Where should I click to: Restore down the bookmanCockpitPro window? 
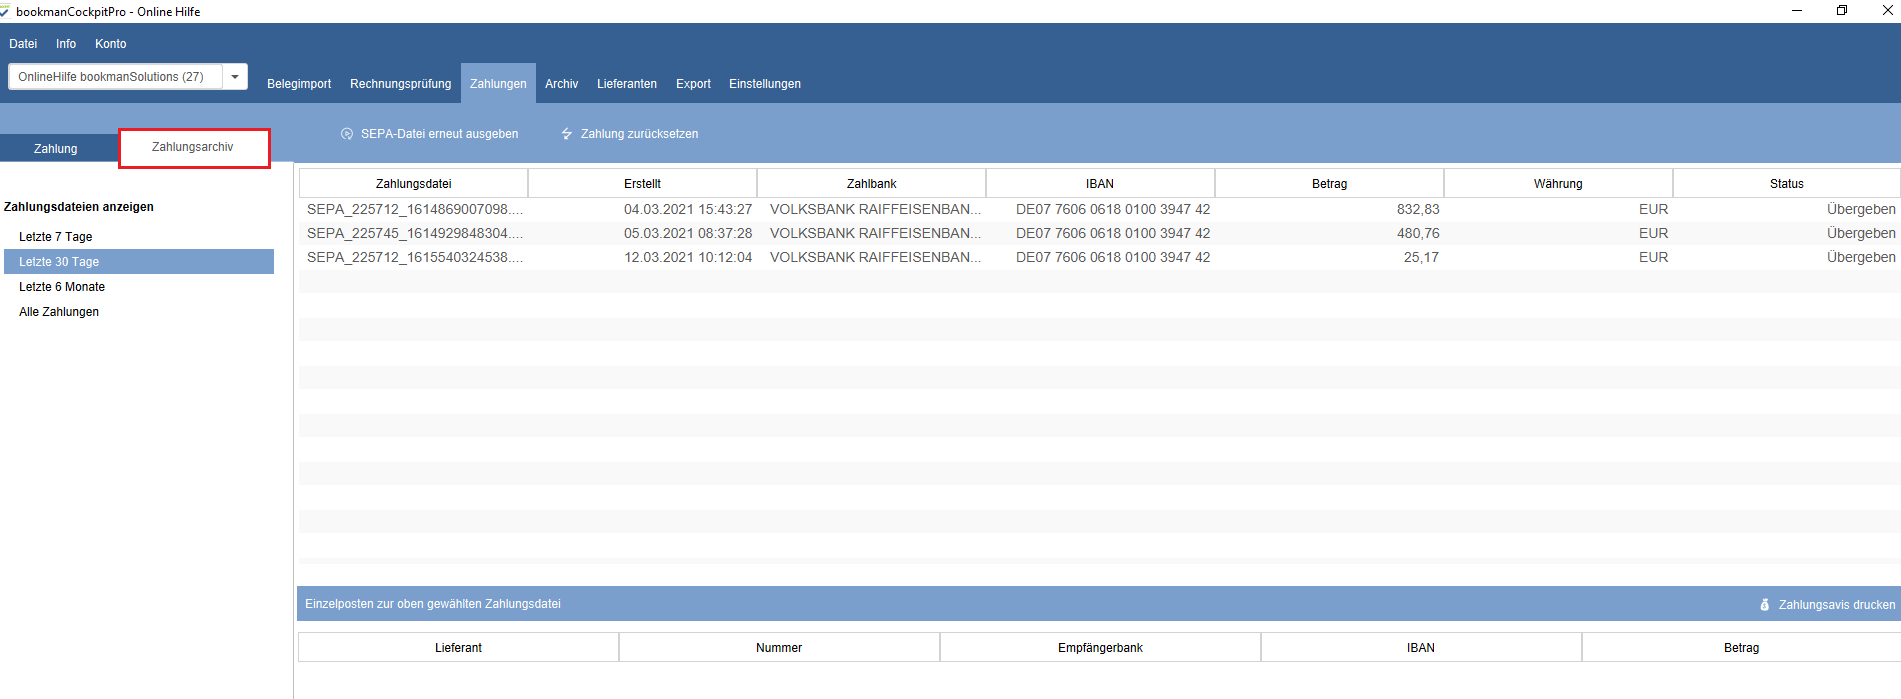[1842, 11]
